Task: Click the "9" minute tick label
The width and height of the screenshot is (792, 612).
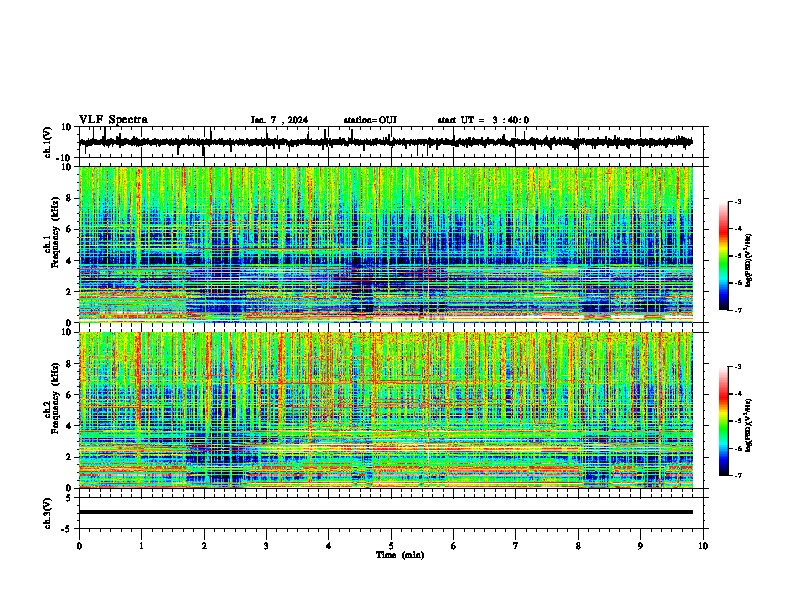Action: click(640, 546)
